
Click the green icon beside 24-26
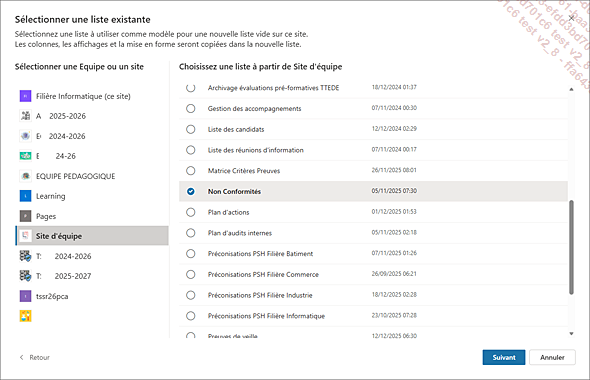(25, 156)
